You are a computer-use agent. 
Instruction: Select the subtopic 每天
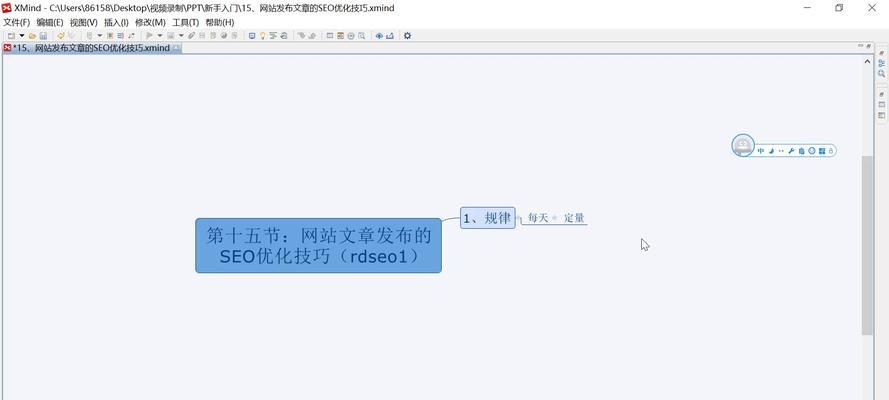538,218
